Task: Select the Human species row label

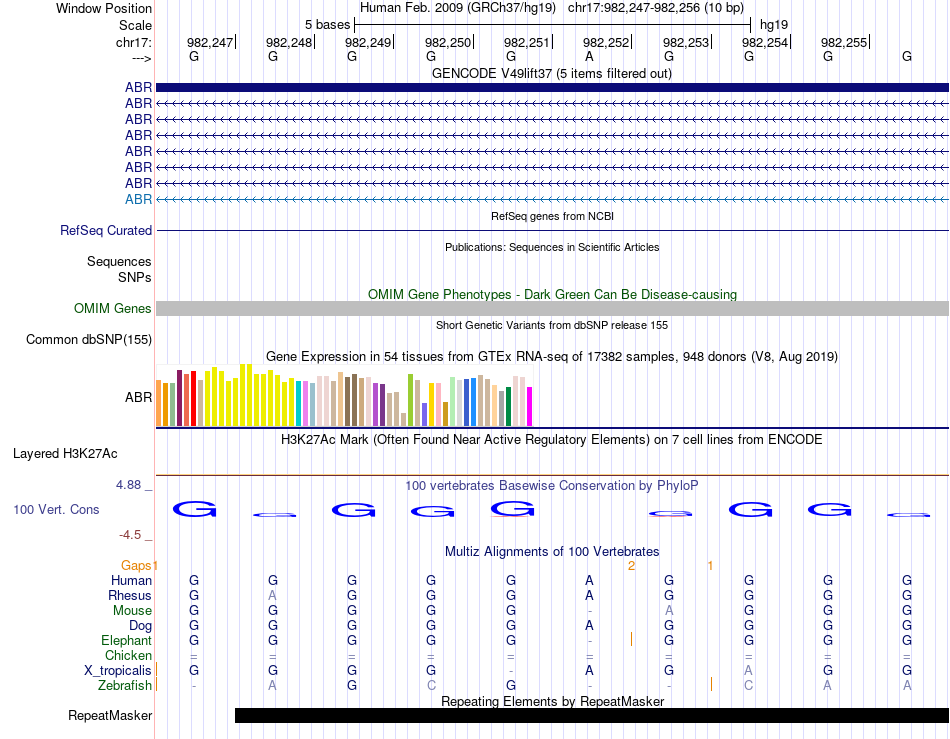Action: click(x=131, y=580)
